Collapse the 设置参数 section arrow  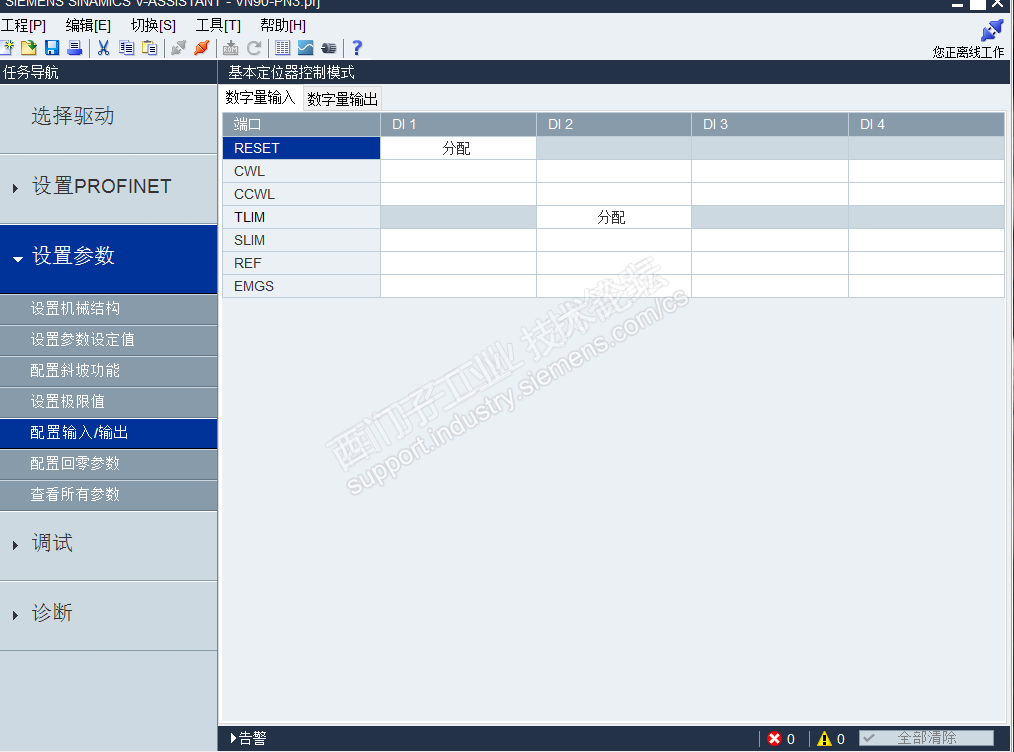click(17, 259)
